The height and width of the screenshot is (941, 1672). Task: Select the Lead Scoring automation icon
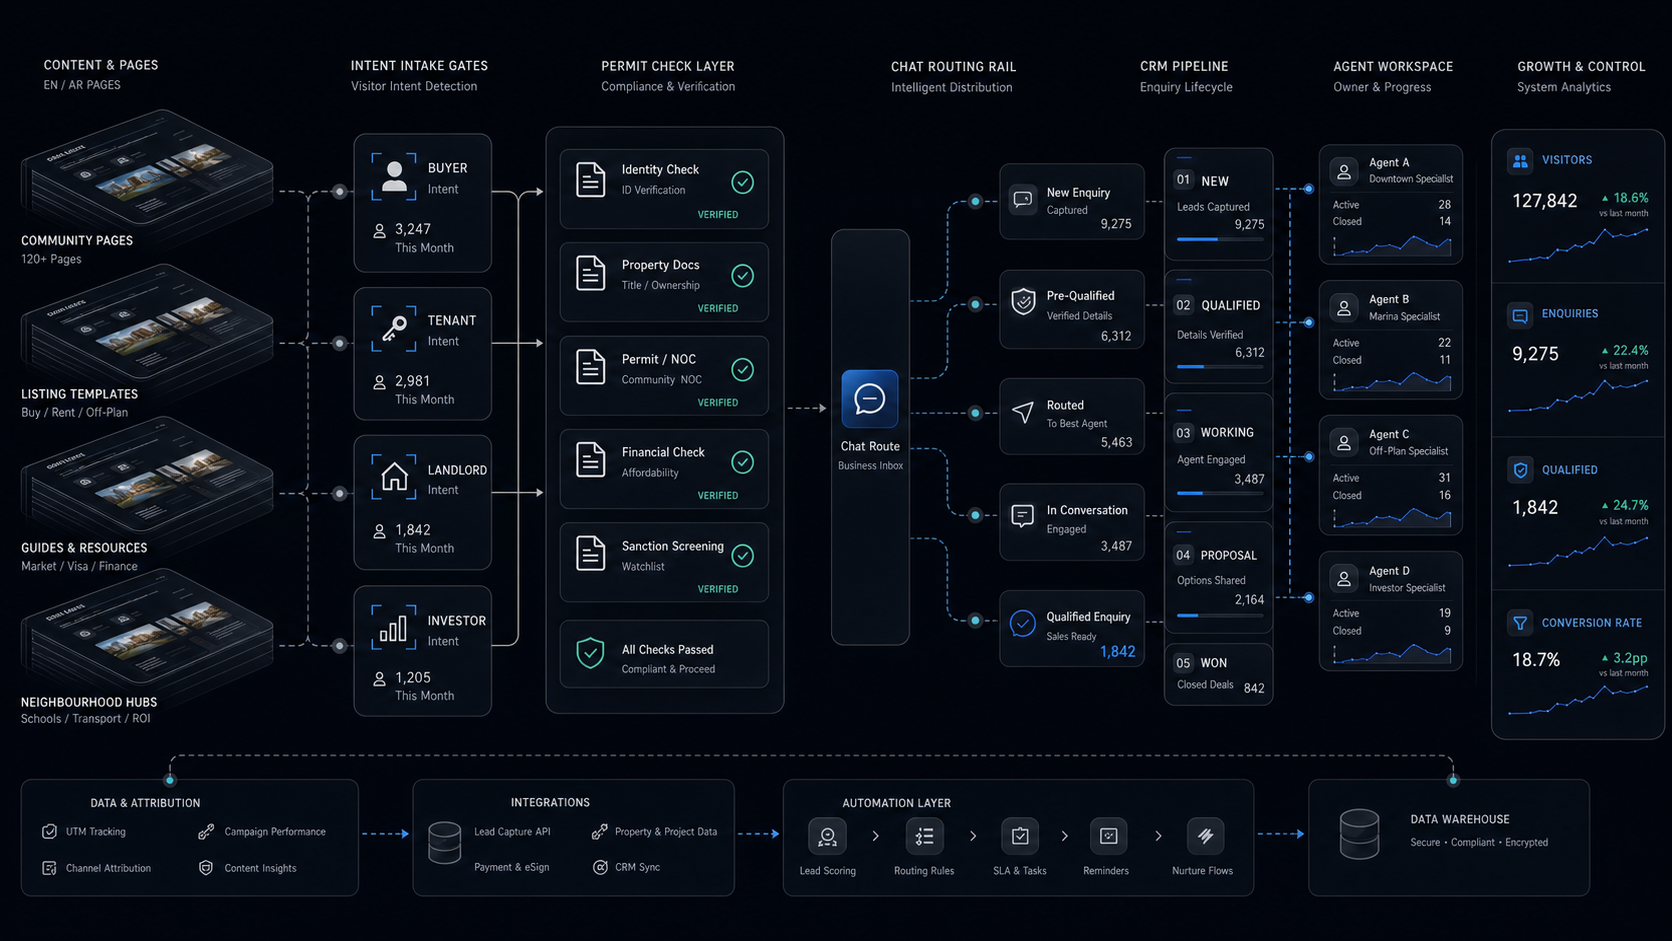coord(827,836)
